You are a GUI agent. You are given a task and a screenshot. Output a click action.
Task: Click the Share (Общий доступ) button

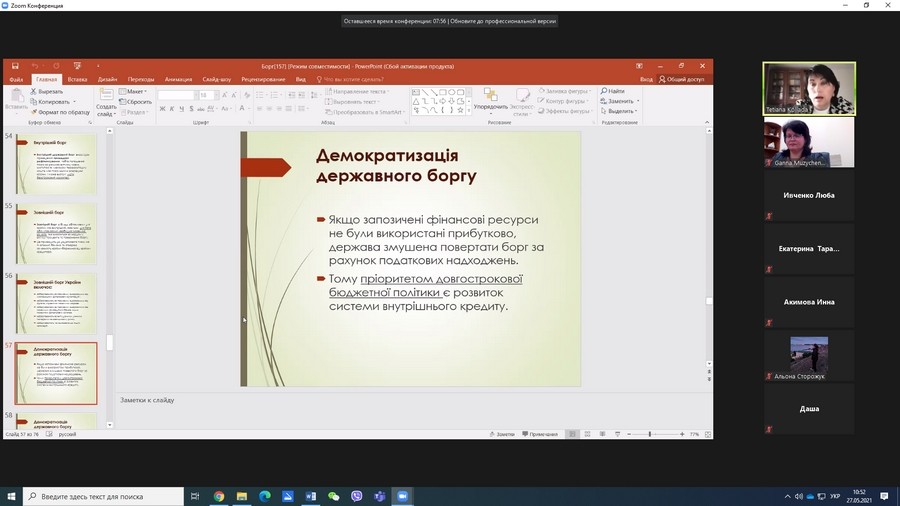[681, 79]
